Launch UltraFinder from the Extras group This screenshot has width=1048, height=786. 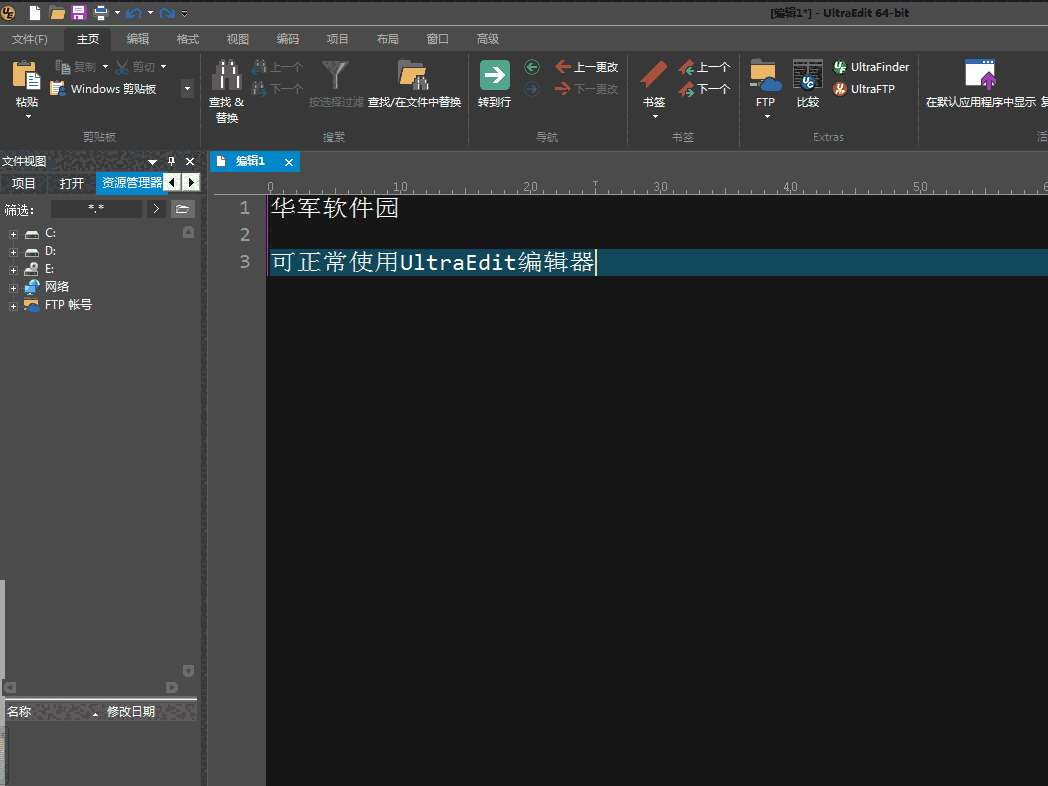[871, 67]
